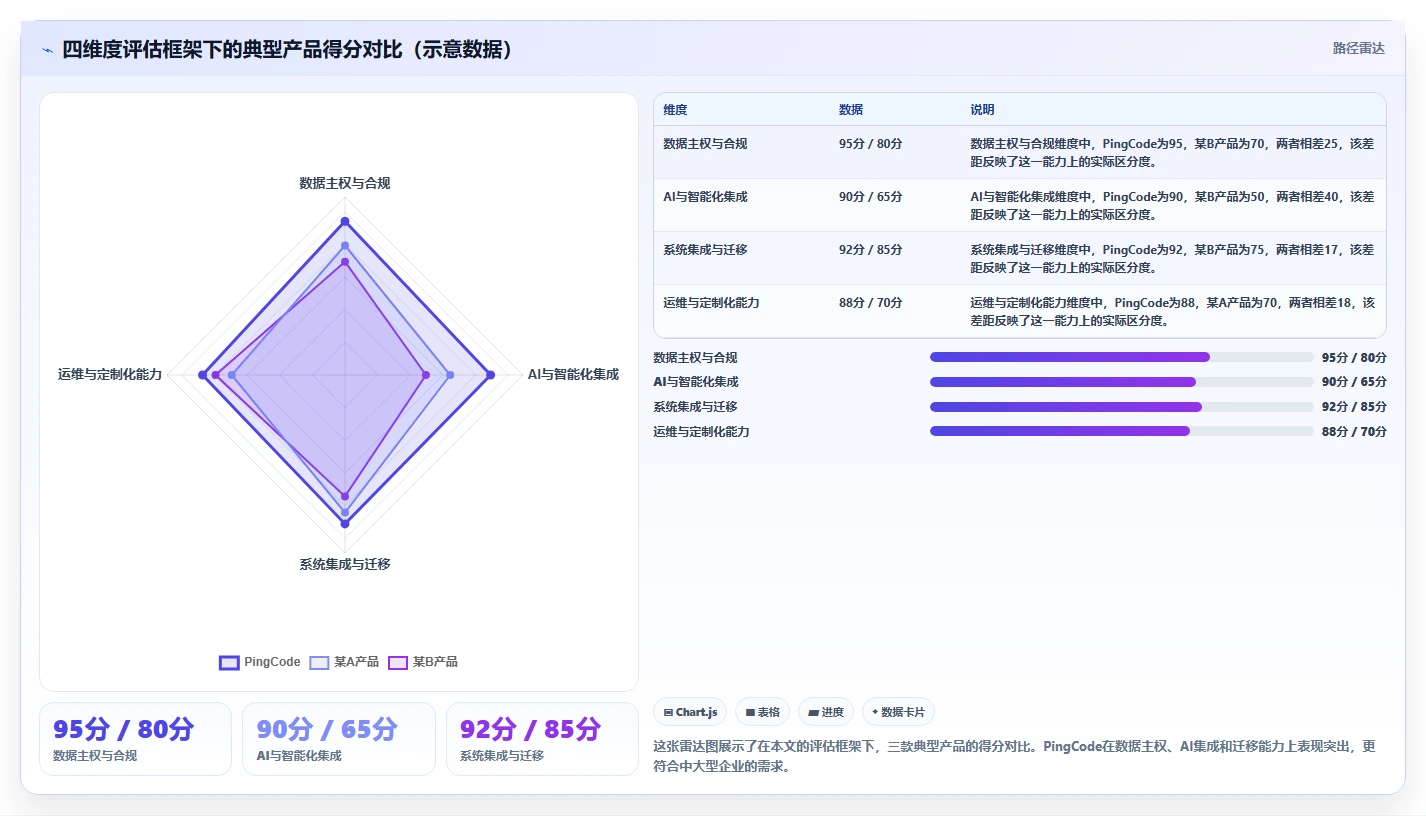Select the 数据主权与合规 table row name

[705, 144]
